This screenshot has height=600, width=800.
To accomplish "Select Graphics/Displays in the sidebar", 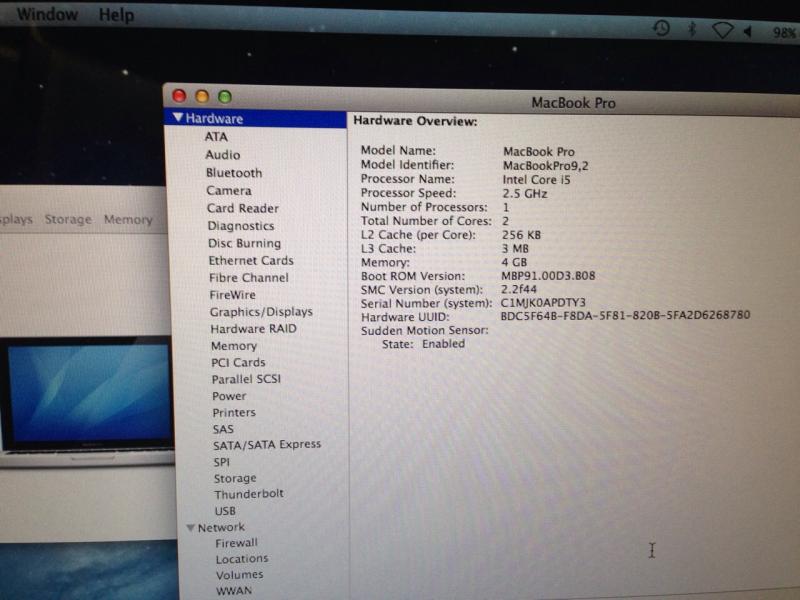I will (261, 312).
